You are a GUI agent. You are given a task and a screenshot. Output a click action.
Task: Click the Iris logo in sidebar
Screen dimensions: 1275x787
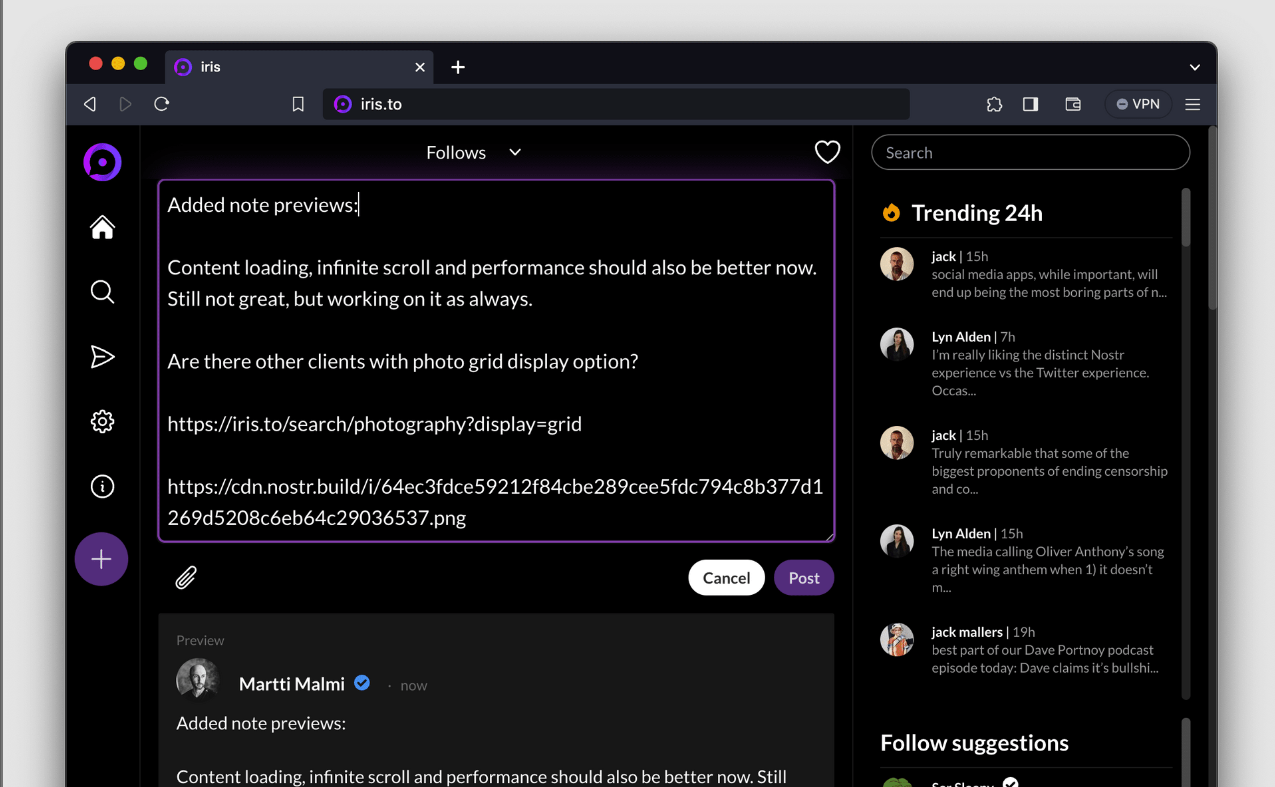click(x=102, y=163)
